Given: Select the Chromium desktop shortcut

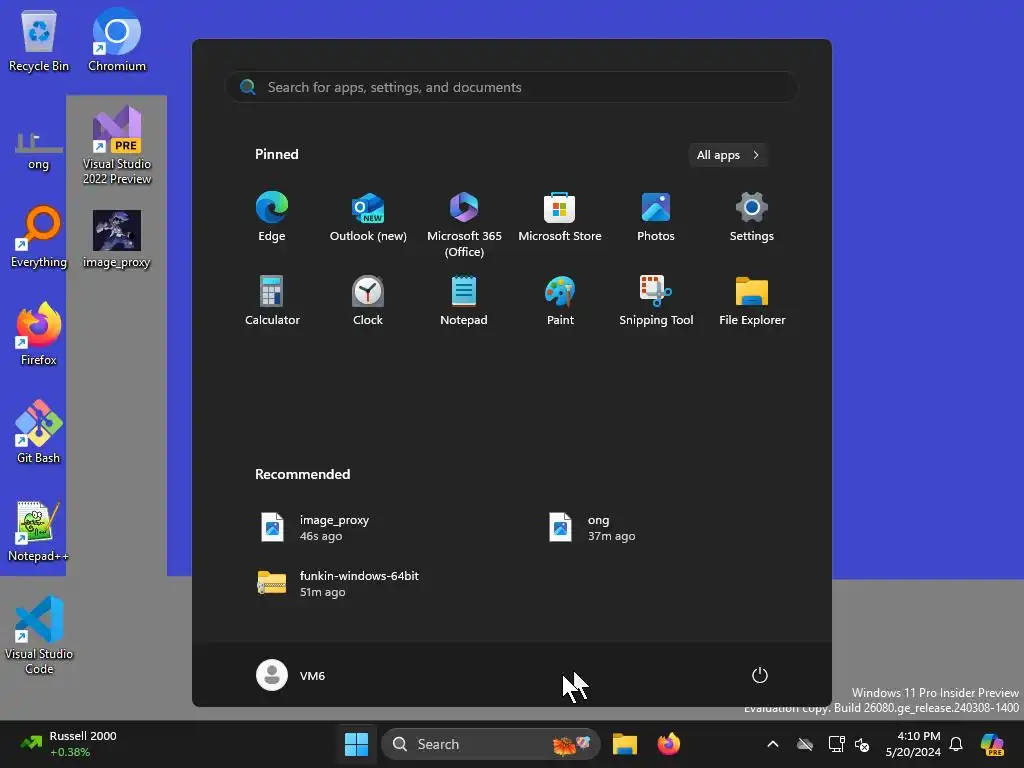Looking at the screenshot, I should coord(117,40).
